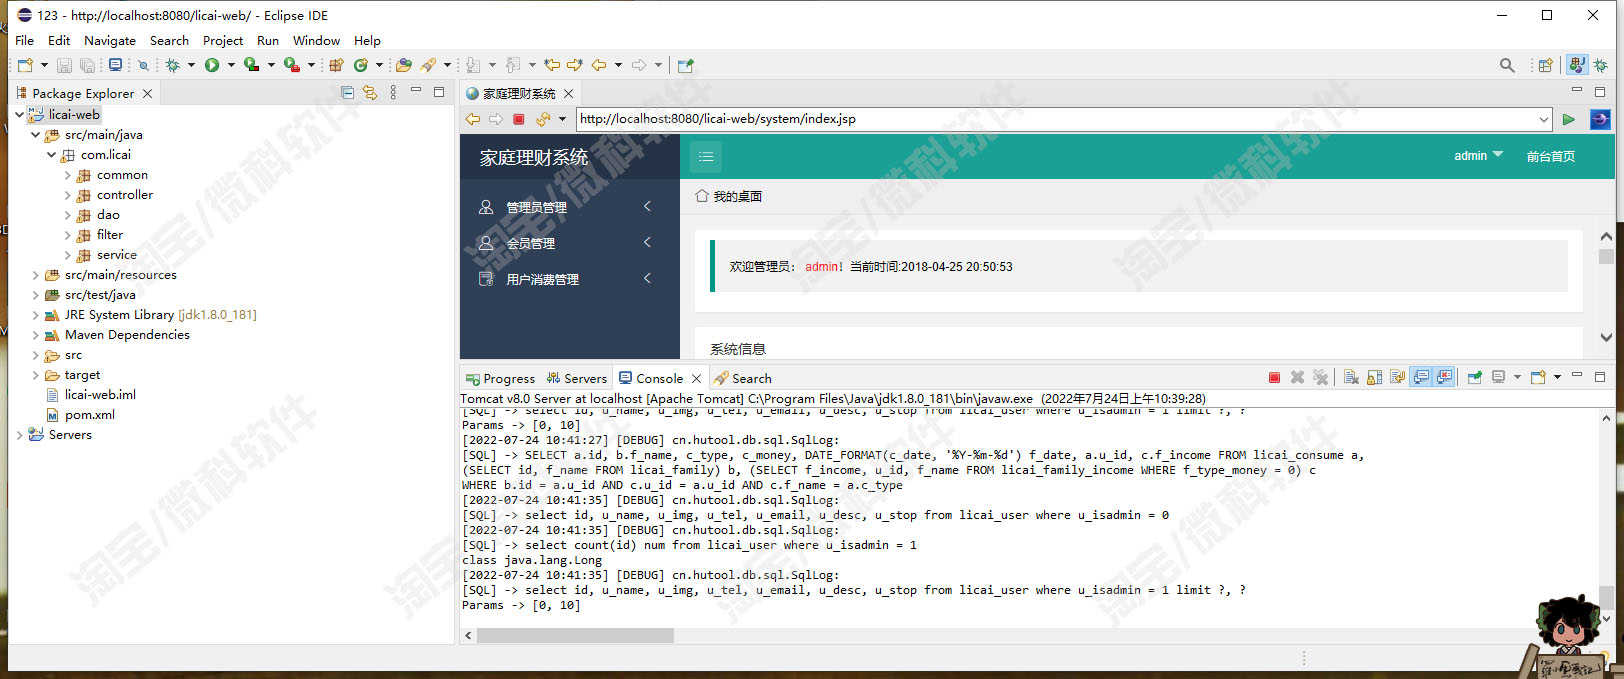Expand the service package
This screenshot has height=679, width=1624.
(67, 255)
